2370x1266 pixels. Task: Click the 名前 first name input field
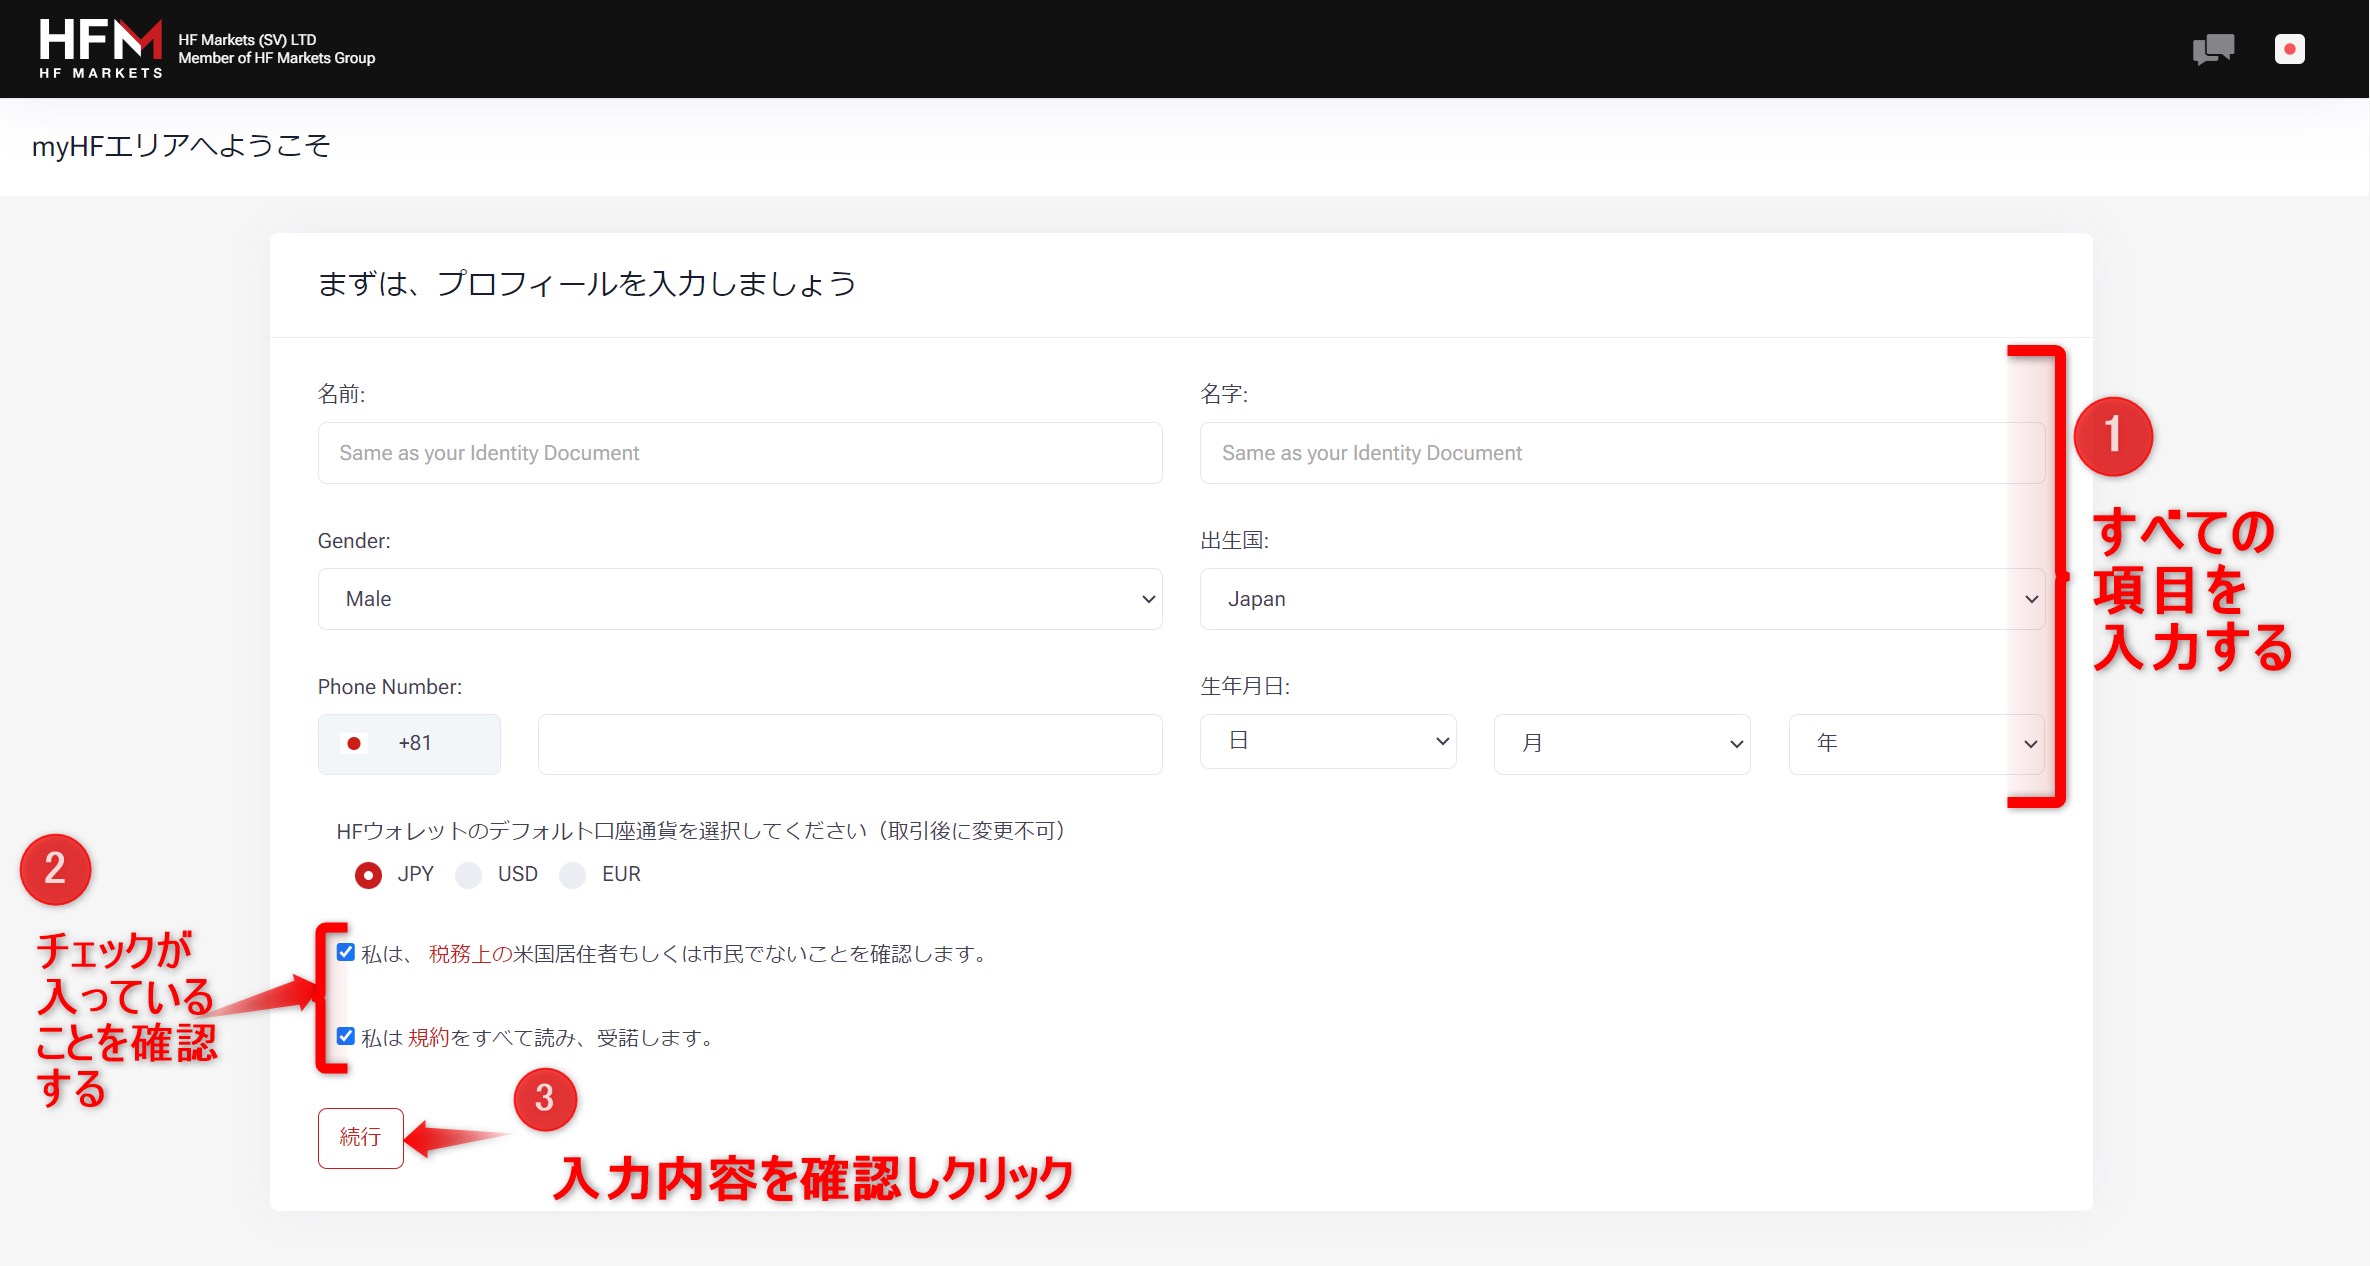(739, 453)
